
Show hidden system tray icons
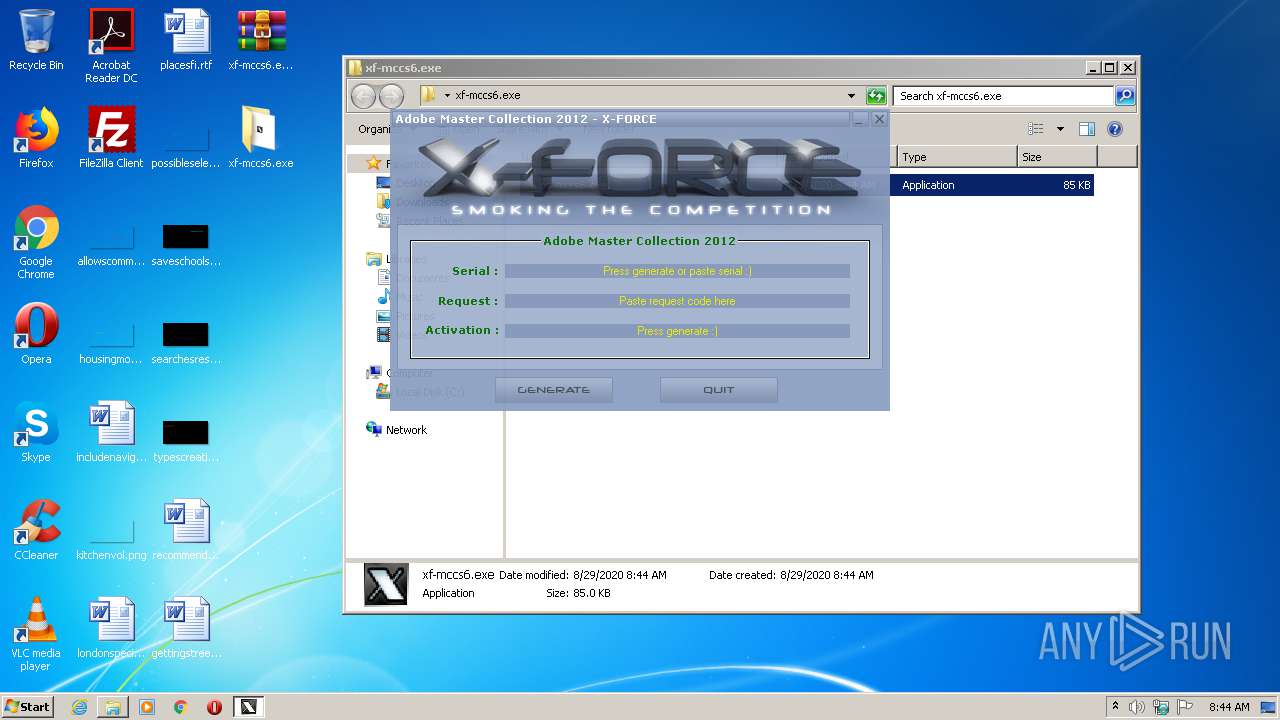1115,707
